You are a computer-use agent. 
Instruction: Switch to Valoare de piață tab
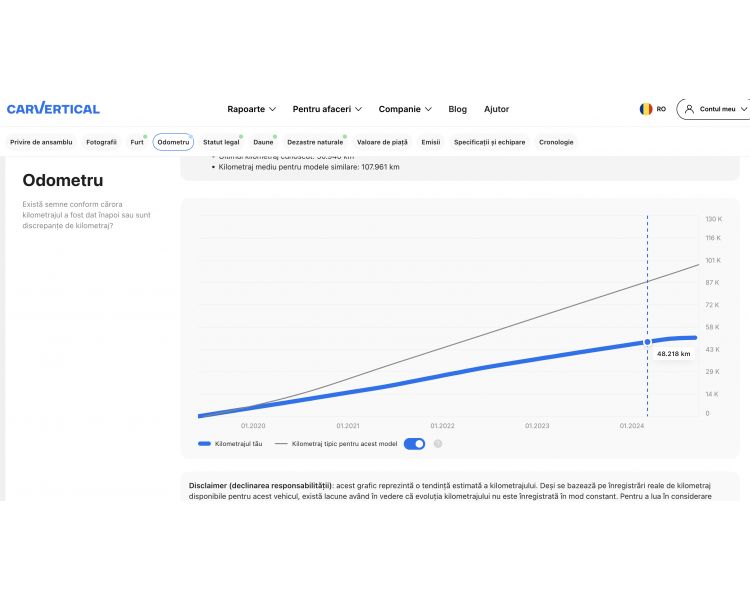[x=382, y=142]
